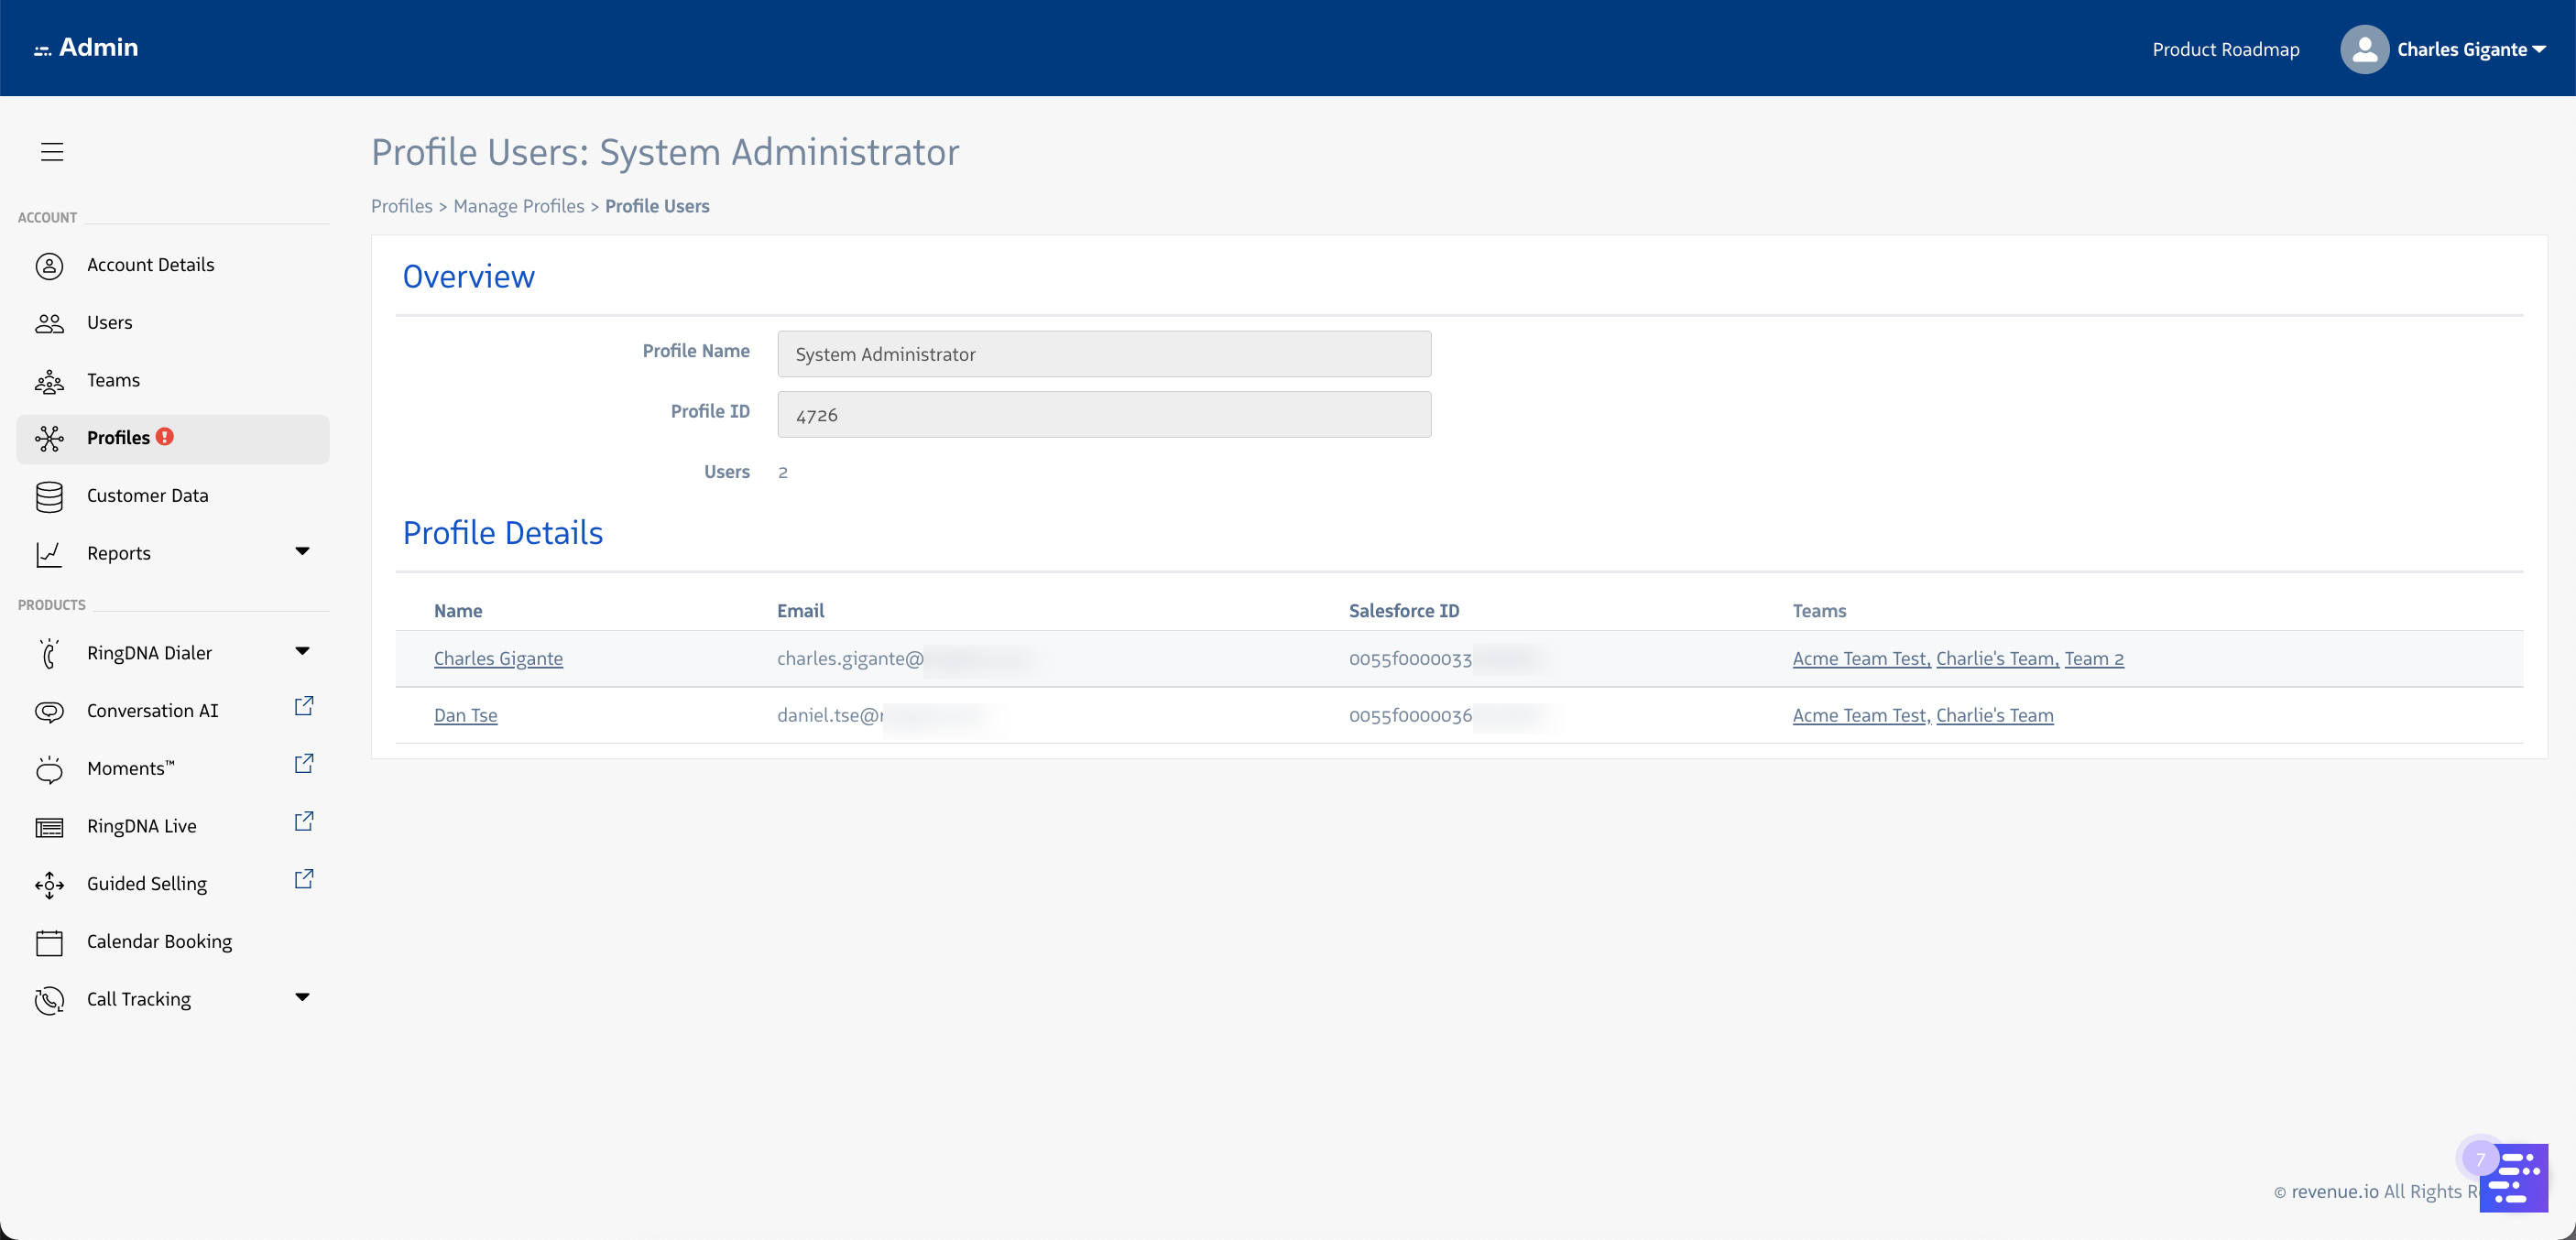Expand the Call Tracking section
This screenshot has width=2576, height=1240.
pyautogui.click(x=302, y=996)
